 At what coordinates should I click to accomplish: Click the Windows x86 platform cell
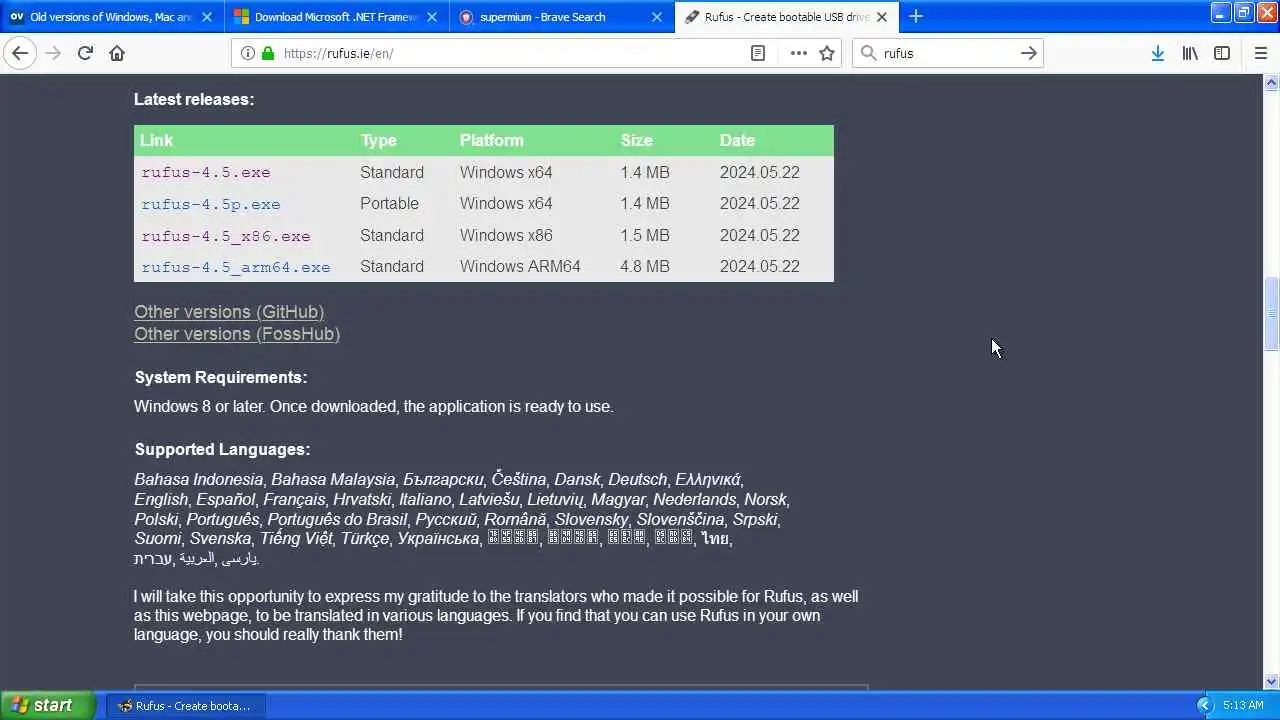506,236
